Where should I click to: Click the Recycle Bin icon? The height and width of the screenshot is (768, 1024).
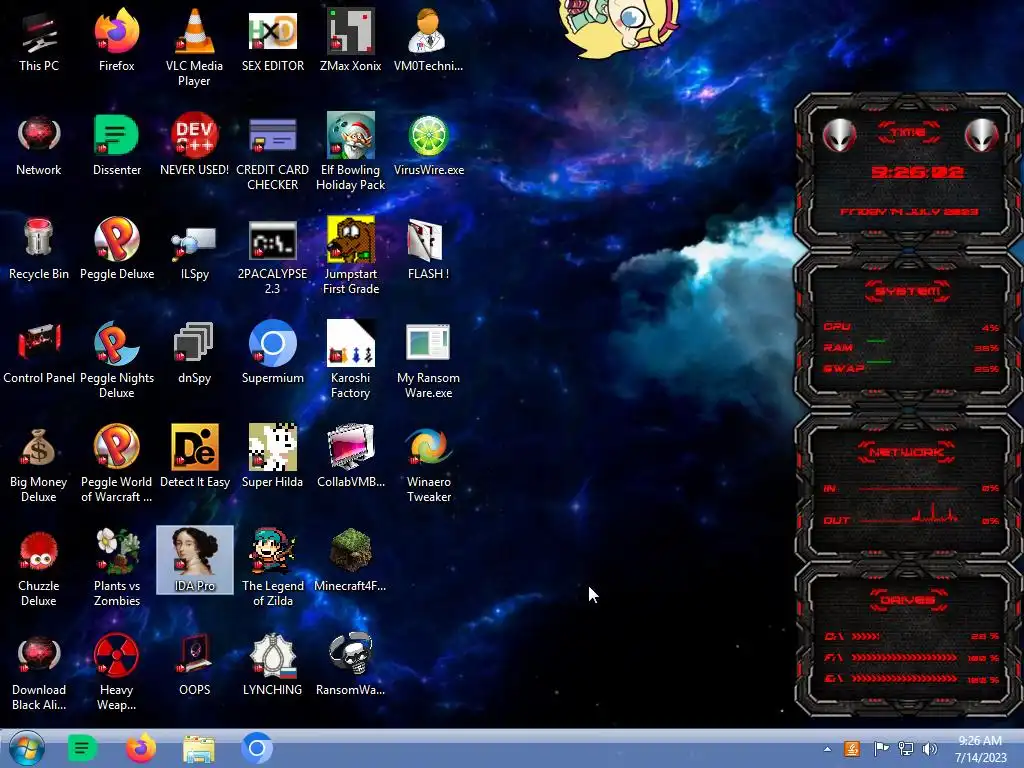(39, 249)
